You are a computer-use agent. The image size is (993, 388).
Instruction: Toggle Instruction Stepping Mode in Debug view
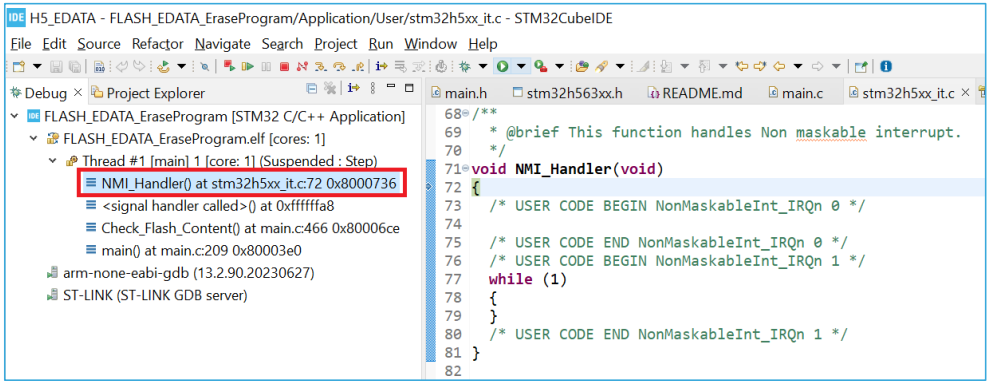(354, 89)
